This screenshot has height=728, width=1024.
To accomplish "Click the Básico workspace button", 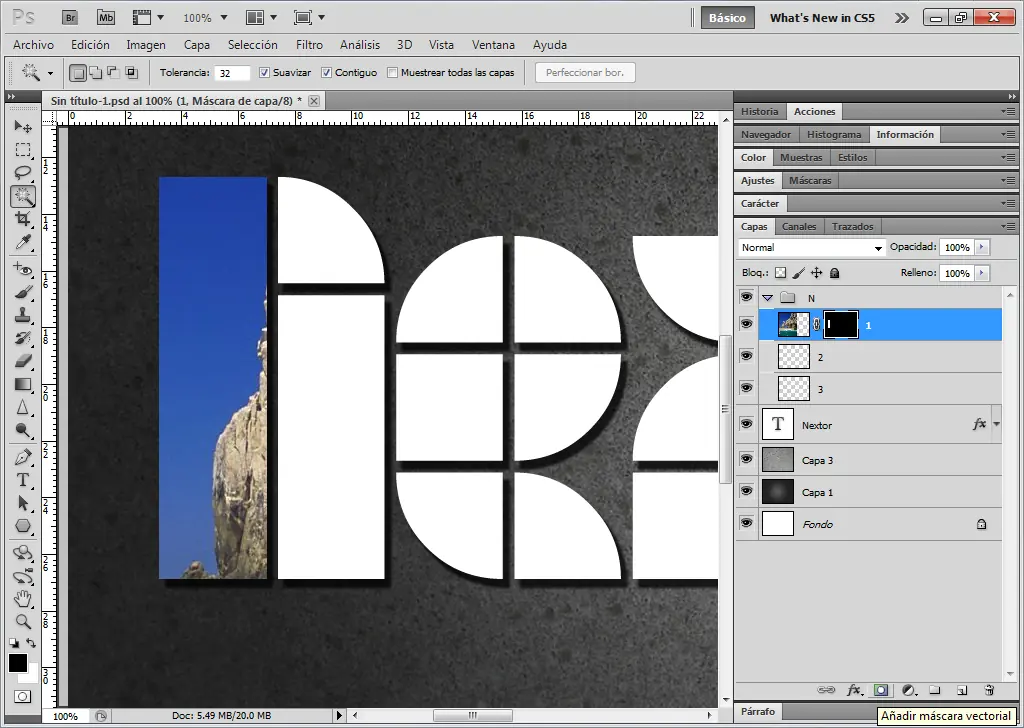I will (727, 18).
